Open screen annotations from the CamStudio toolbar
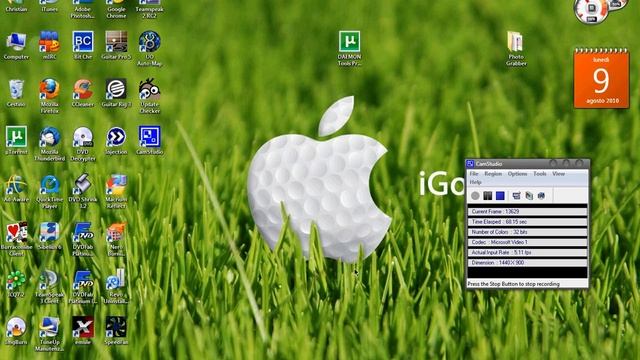This screenshot has width=640, height=360. [x=529, y=196]
